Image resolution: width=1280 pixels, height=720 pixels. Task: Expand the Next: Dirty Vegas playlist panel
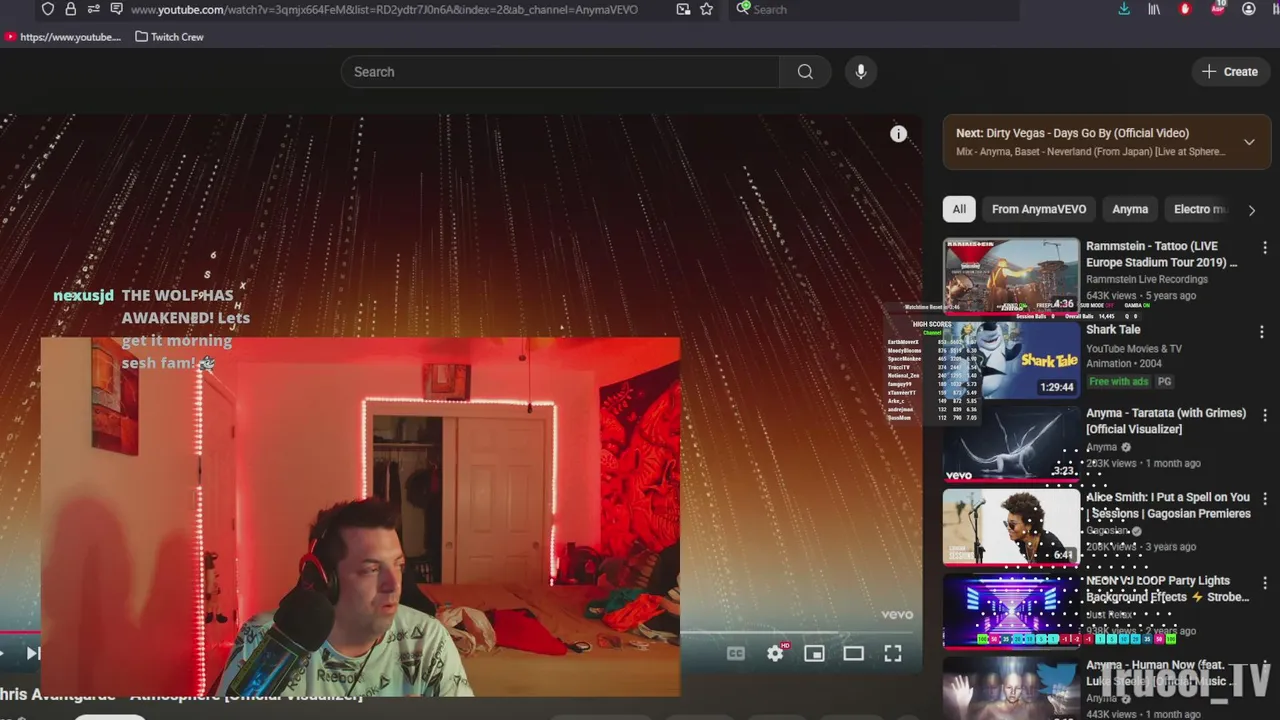(x=1249, y=142)
